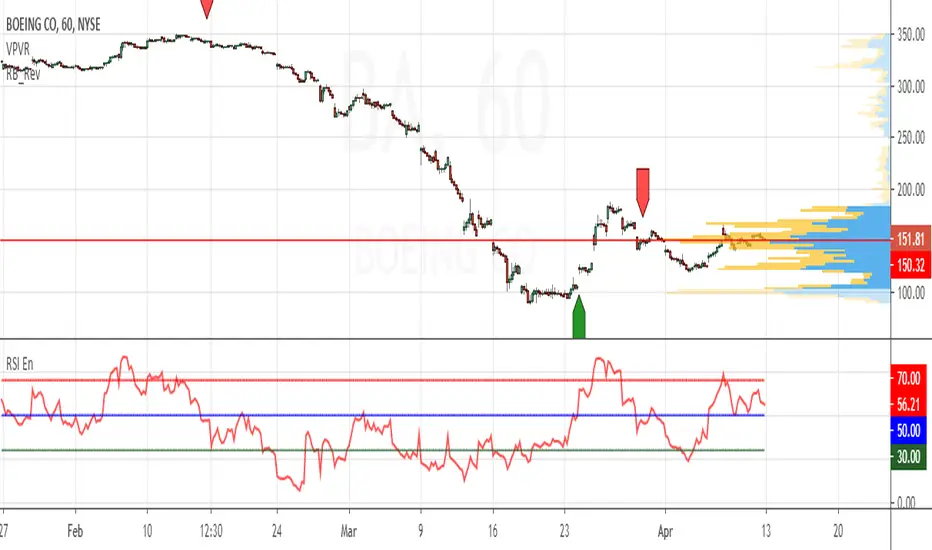Click the 9 date on time axis

pyautogui.click(x=421, y=531)
